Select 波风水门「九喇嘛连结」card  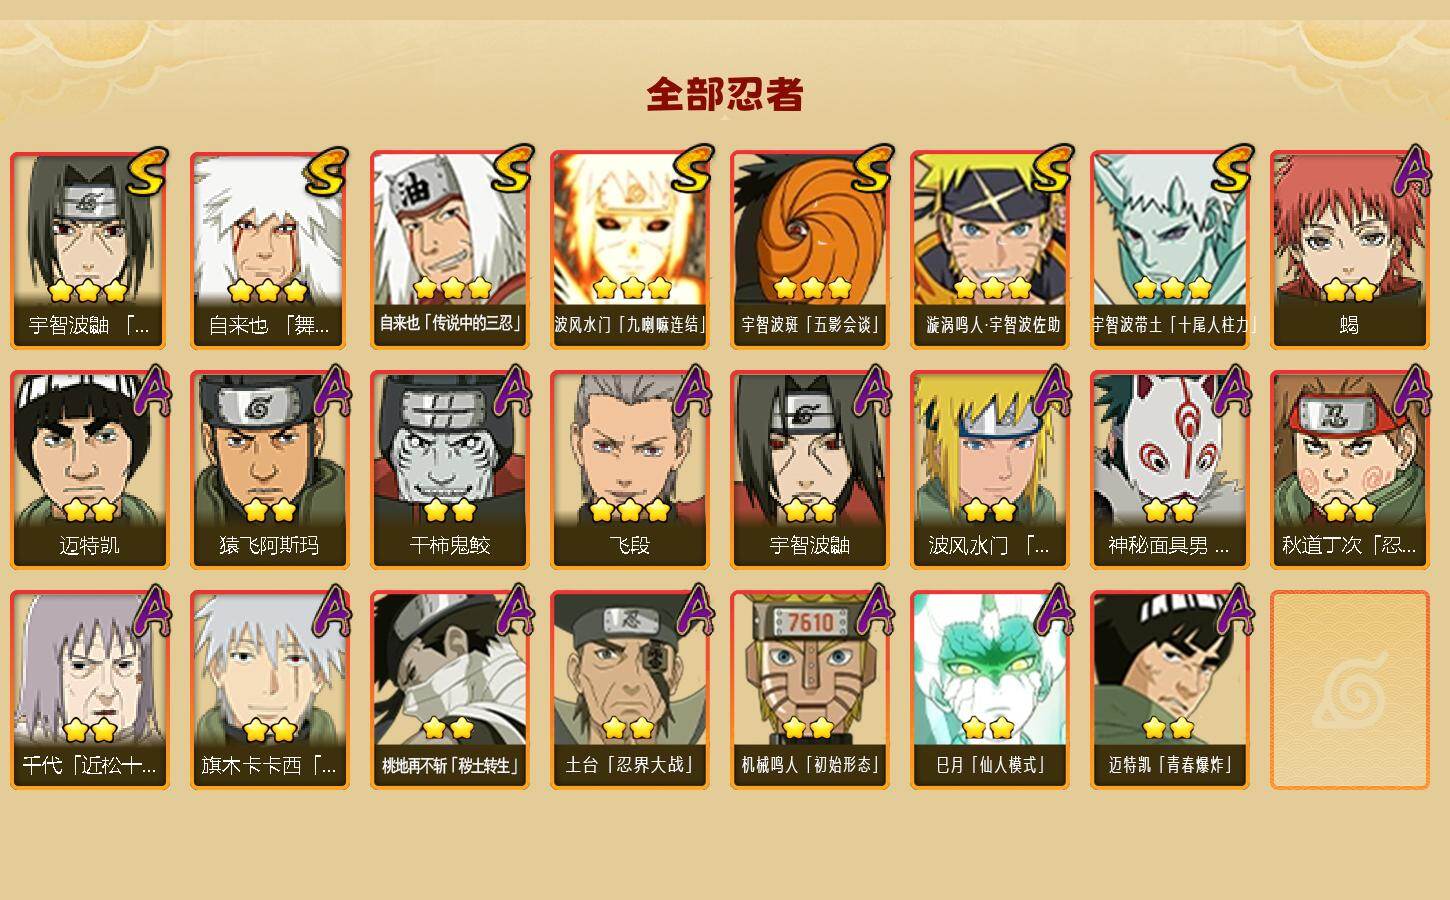click(x=629, y=250)
